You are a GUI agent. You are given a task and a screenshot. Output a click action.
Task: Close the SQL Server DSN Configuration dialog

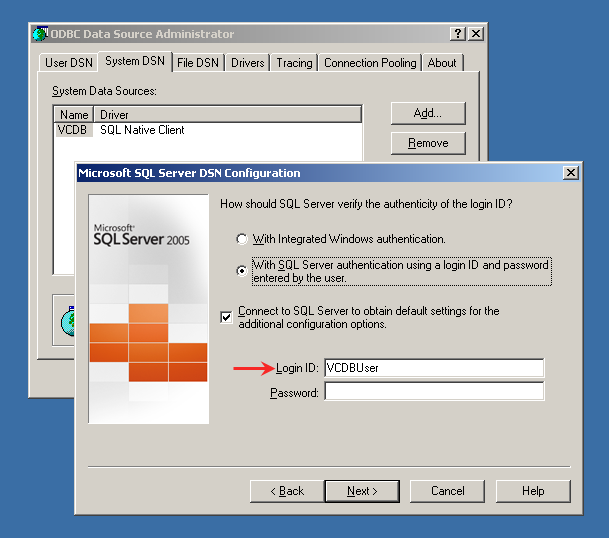coord(570,173)
